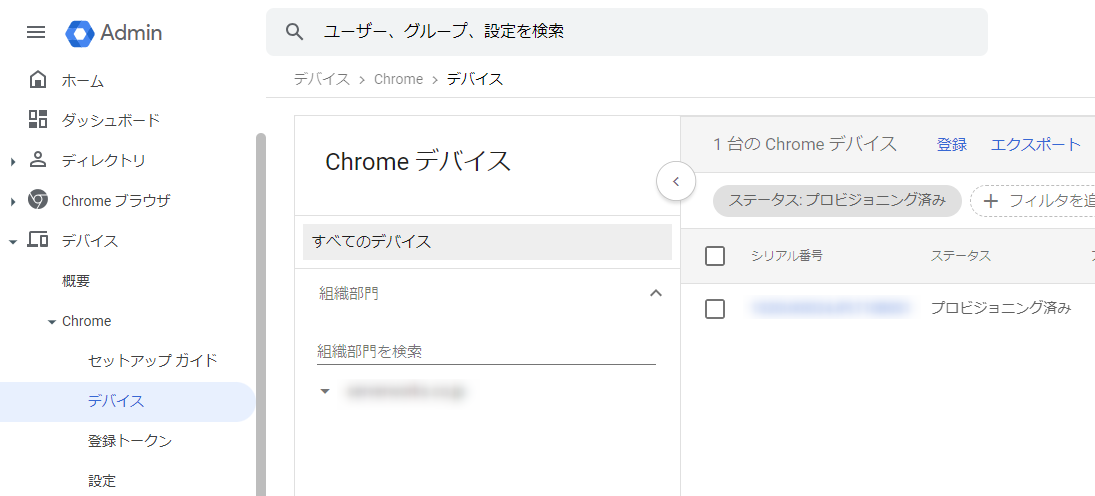This screenshot has height=496, width=1095.
Task: Click the 組織部門を検索 input field
Action: (486, 351)
